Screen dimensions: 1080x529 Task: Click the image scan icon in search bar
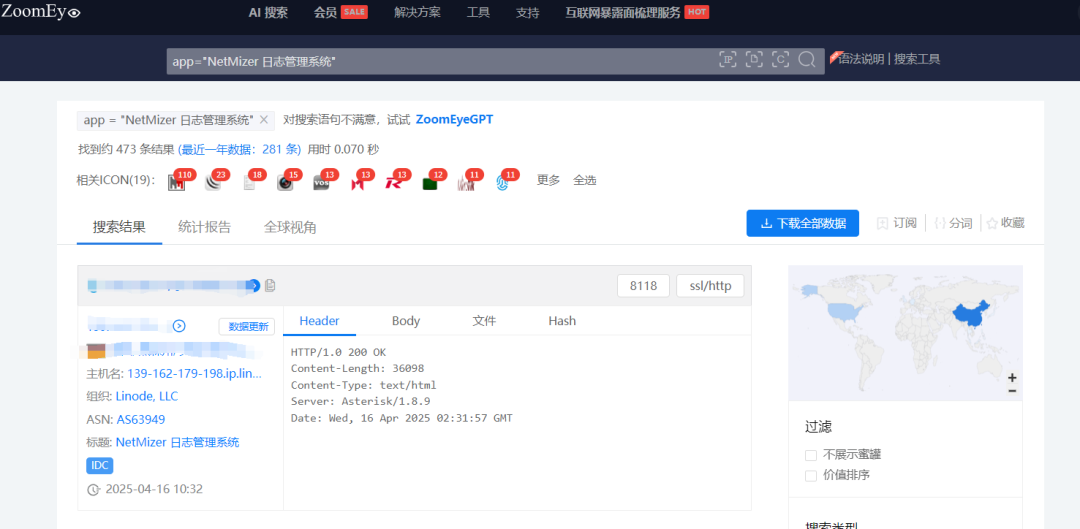[x=780, y=60]
